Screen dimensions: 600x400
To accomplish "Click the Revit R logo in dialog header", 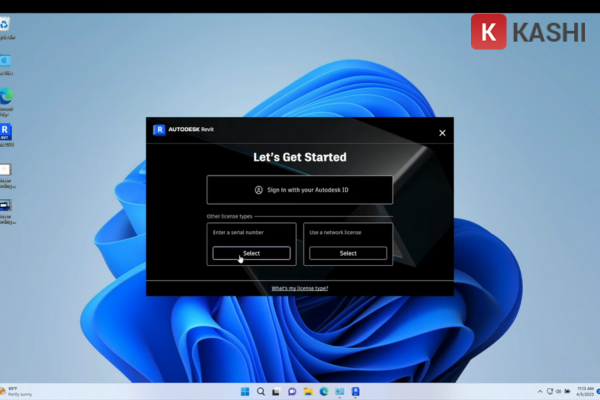I will pyautogui.click(x=159, y=130).
